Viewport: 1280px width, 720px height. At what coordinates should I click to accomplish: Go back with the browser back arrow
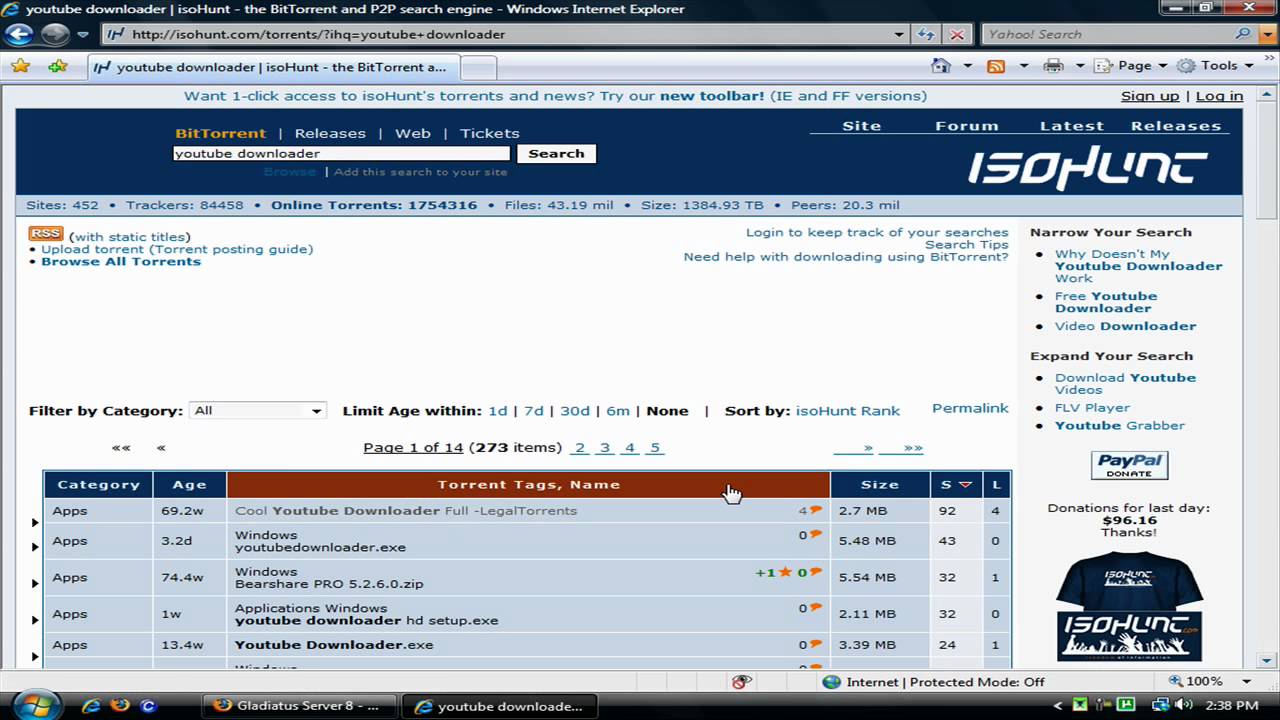[19, 34]
